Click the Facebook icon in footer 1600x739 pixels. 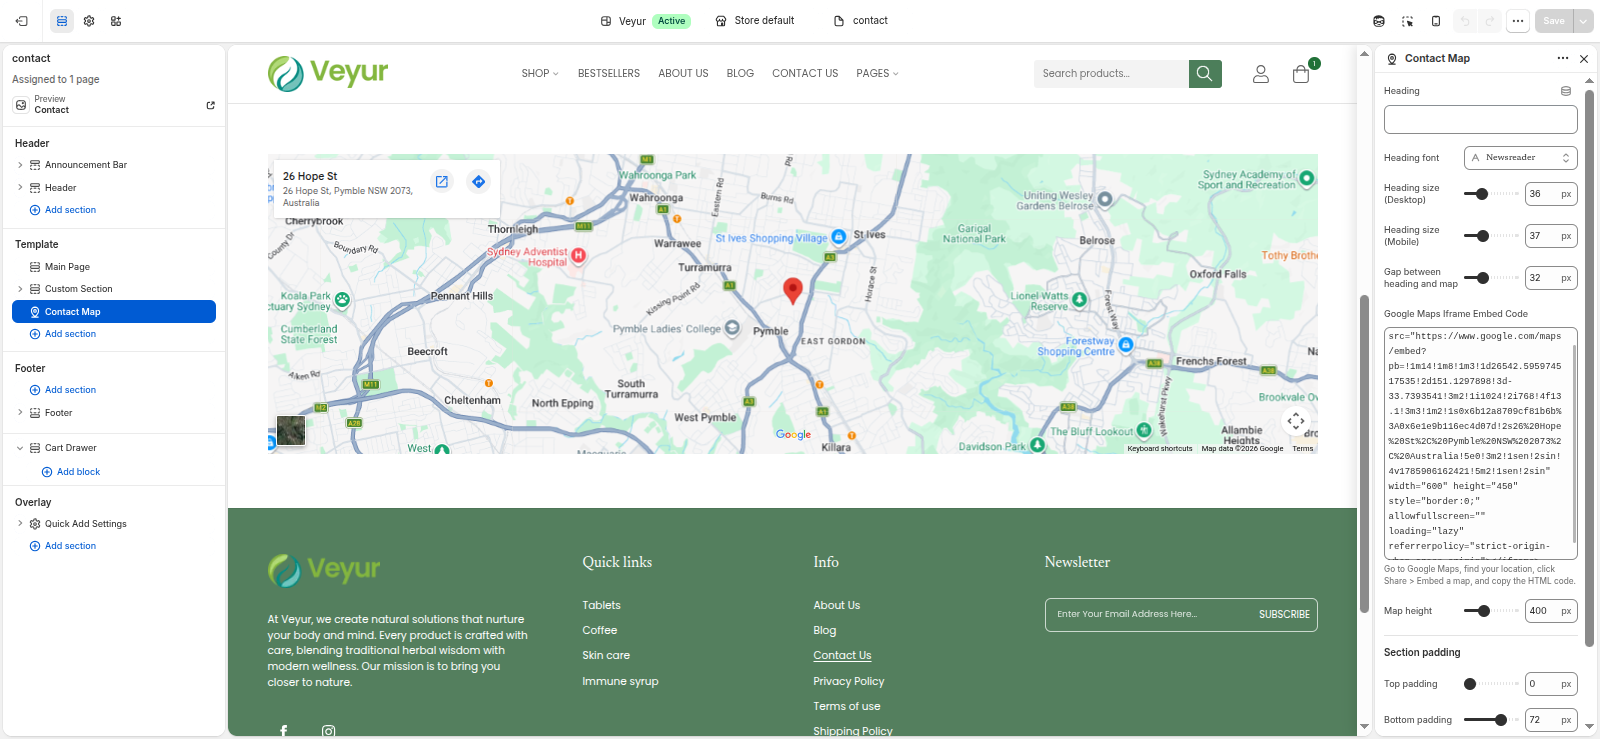point(284,731)
